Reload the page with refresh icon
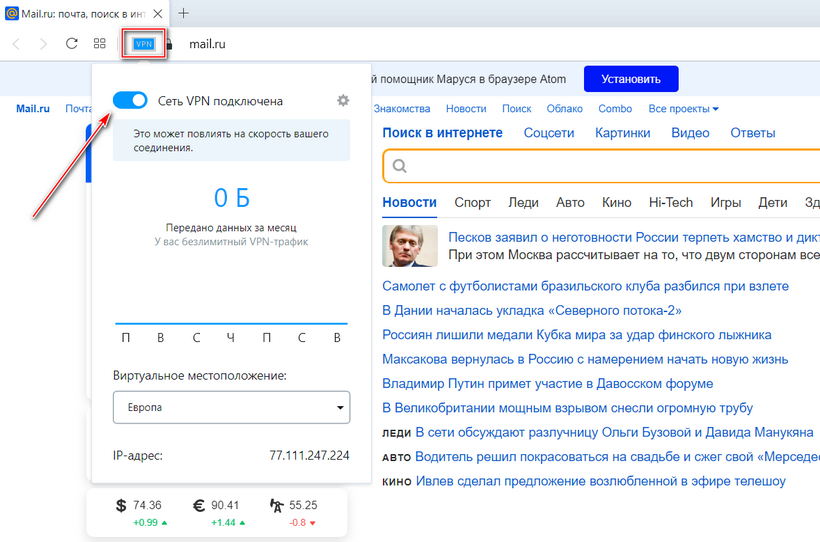 click(x=72, y=44)
